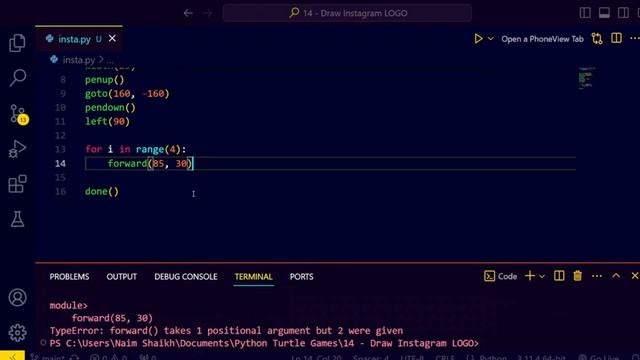Maximize the panel with chevron up

(616, 276)
